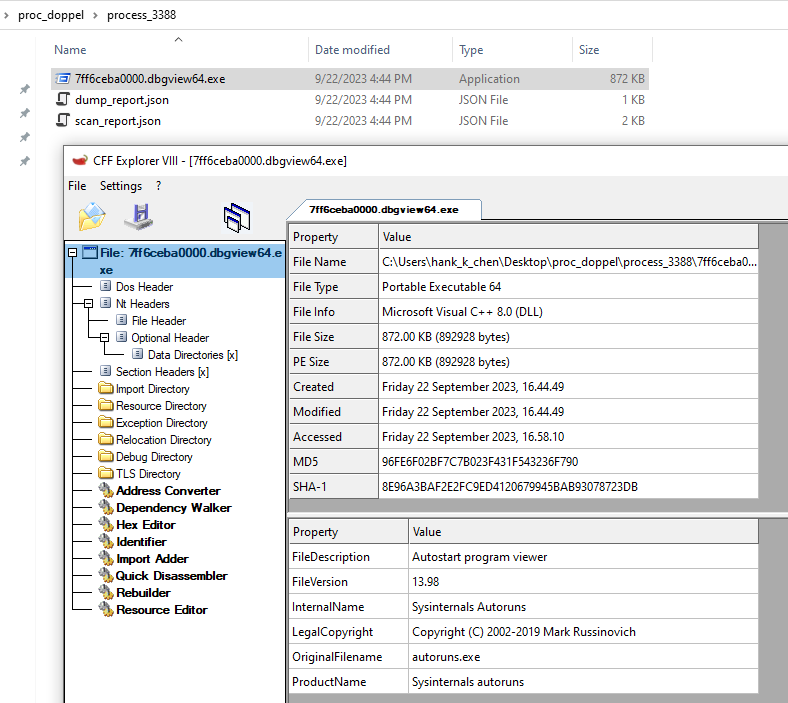Open Import Adder tool
788x703 pixels.
tap(152, 559)
